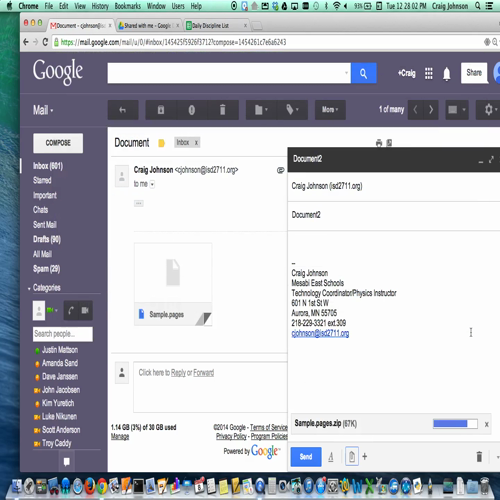Click the attachment paperclip indicator in message header
500x500 pixels.
pos(281,170)
